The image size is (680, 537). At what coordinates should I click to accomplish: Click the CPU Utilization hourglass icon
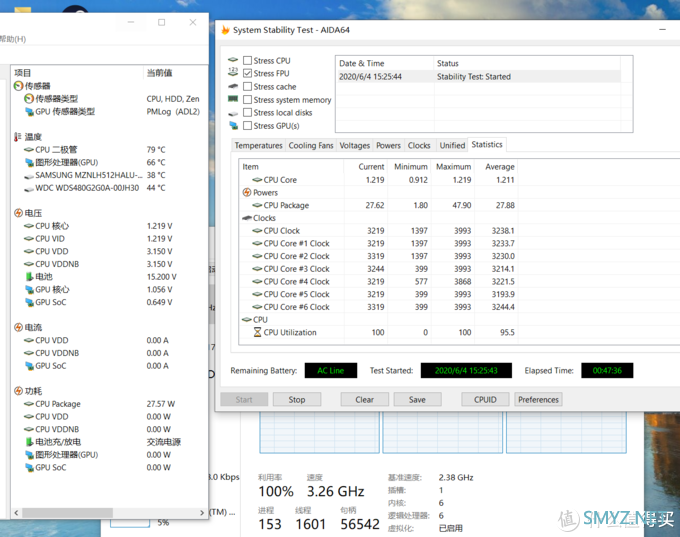coord(258,332)
